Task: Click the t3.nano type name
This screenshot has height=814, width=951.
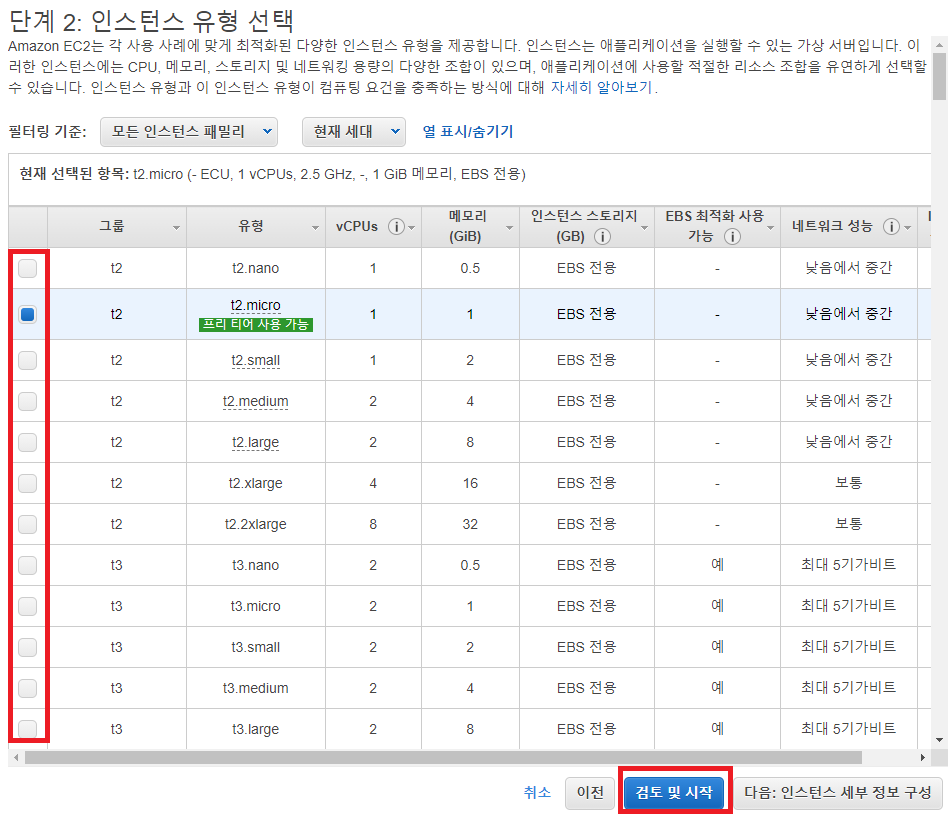Action: click(255, 565)
